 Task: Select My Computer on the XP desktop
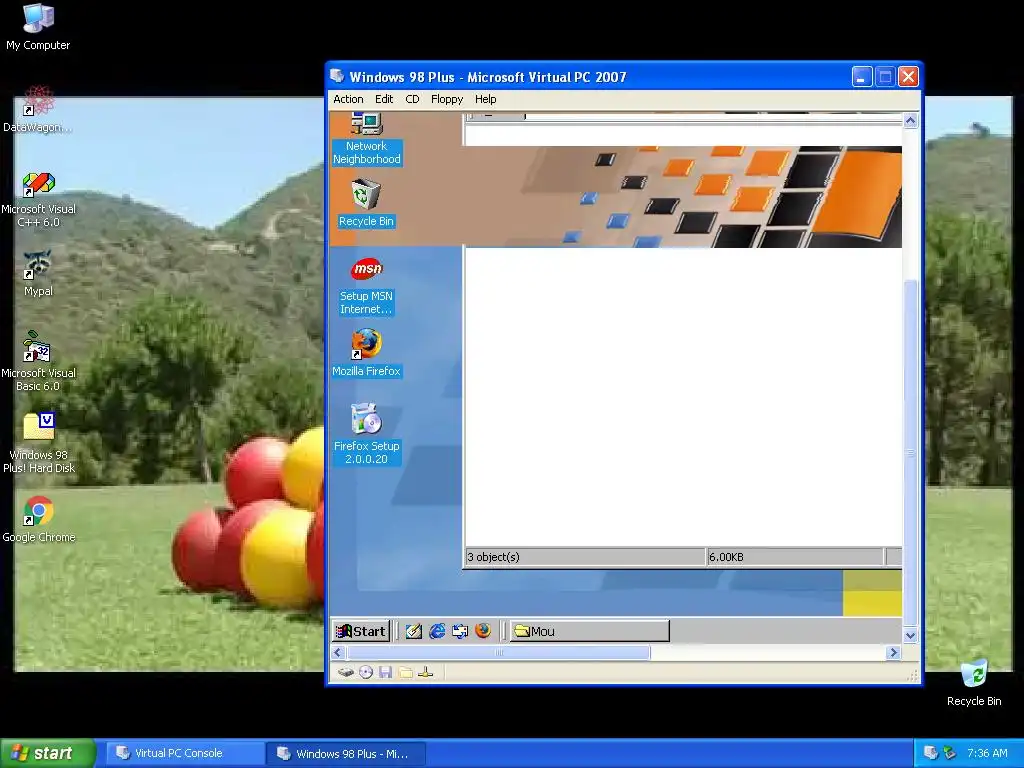point(38,27)
